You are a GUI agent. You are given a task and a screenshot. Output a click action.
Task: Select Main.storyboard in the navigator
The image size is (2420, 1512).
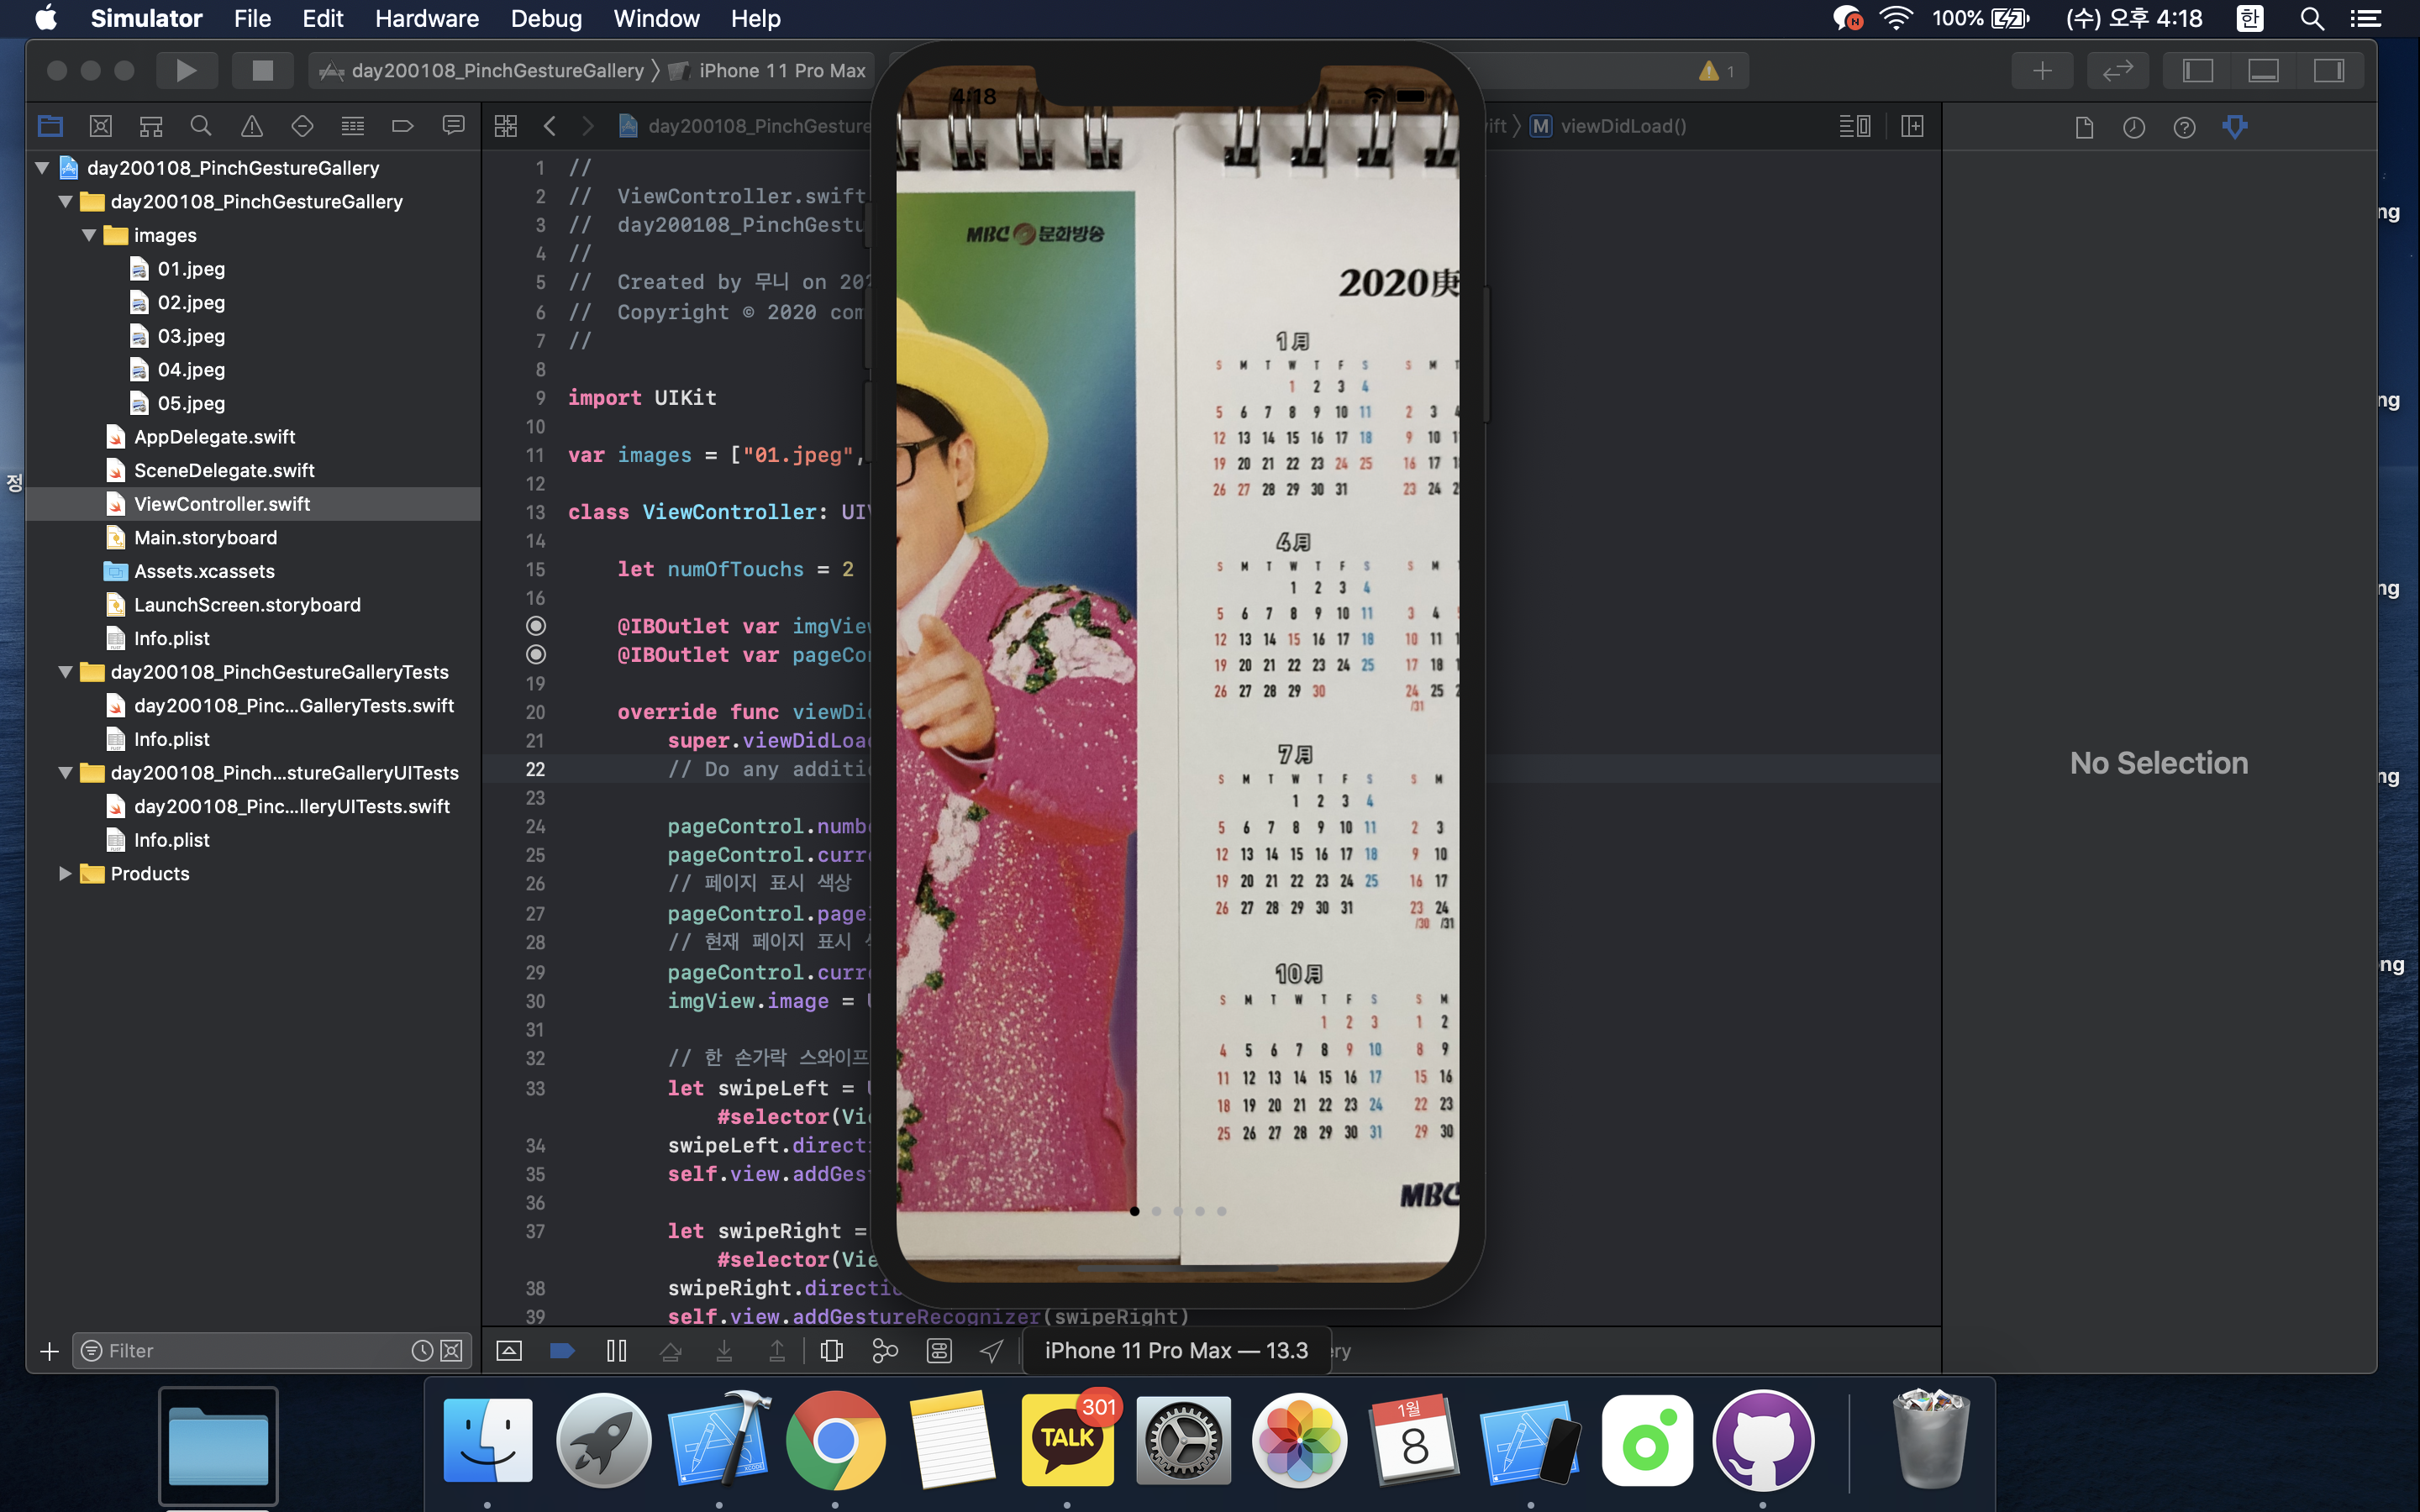tap(205, 538)
